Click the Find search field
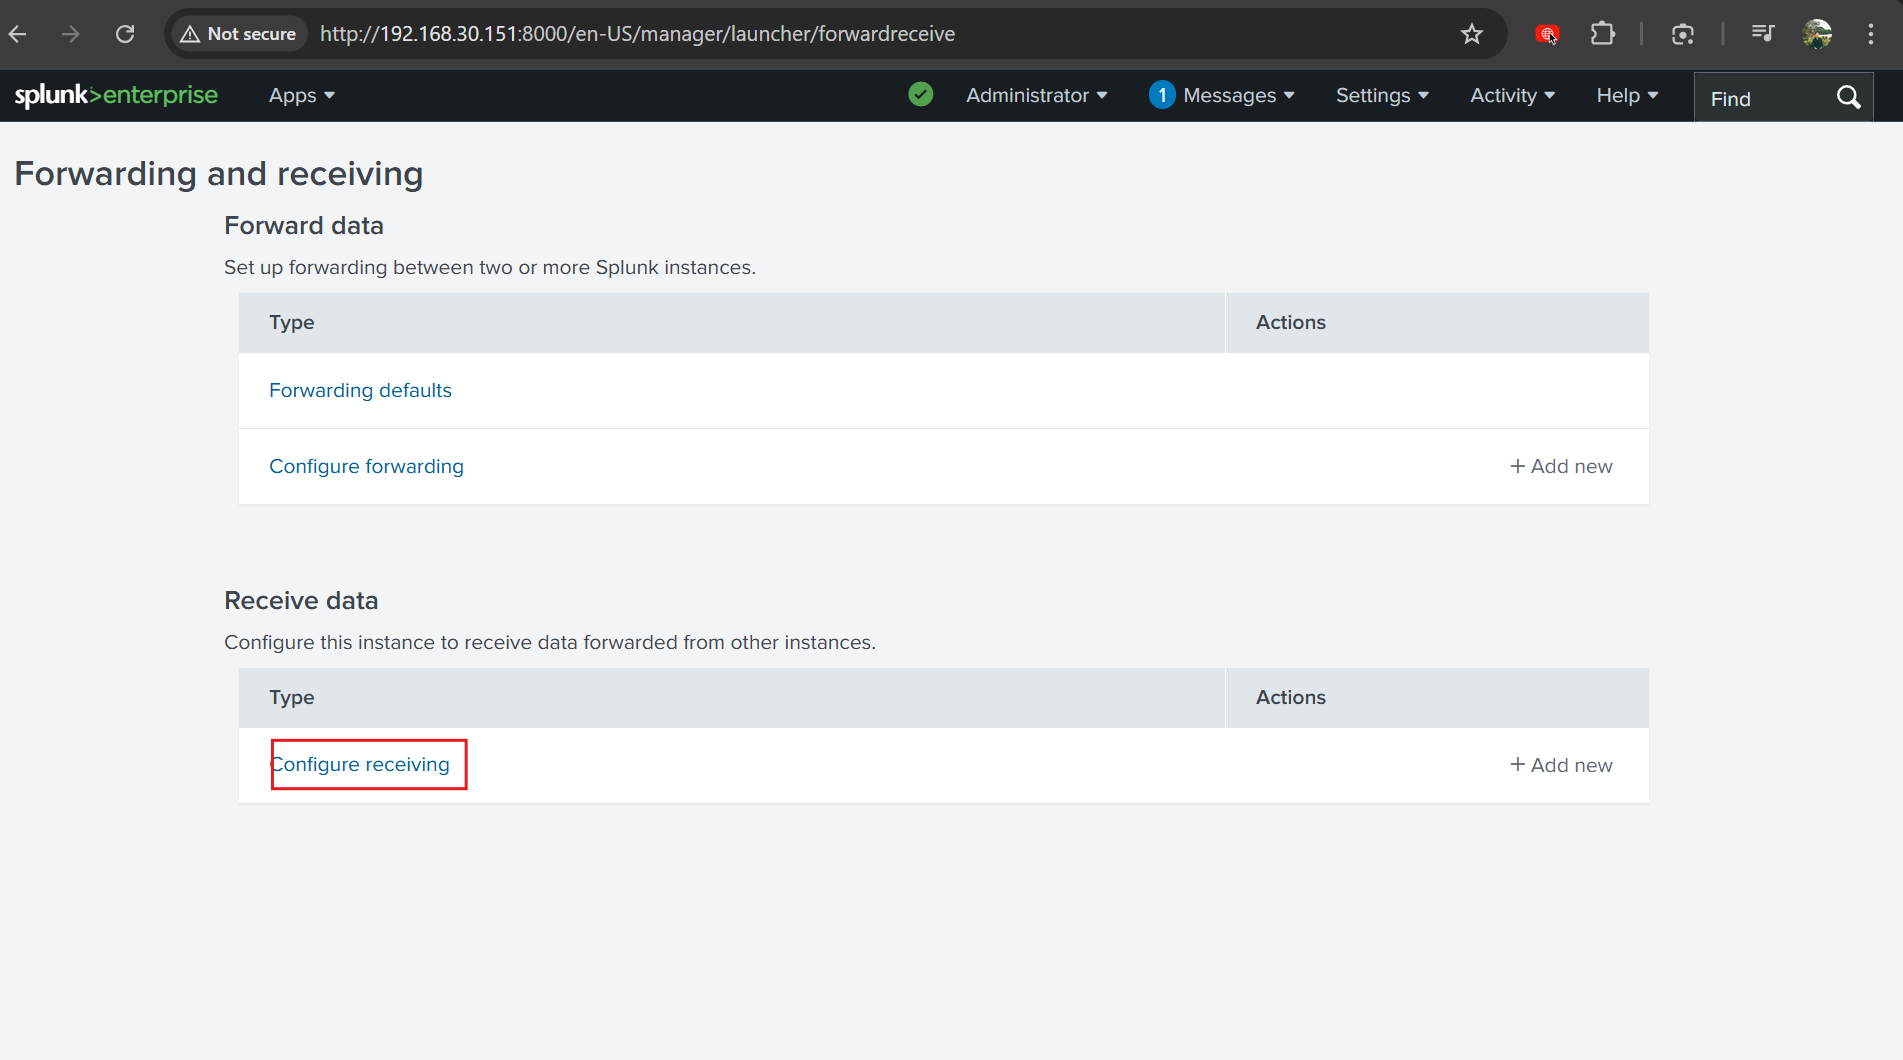Screen dimensions: 1903x1060 point(1760,99)
